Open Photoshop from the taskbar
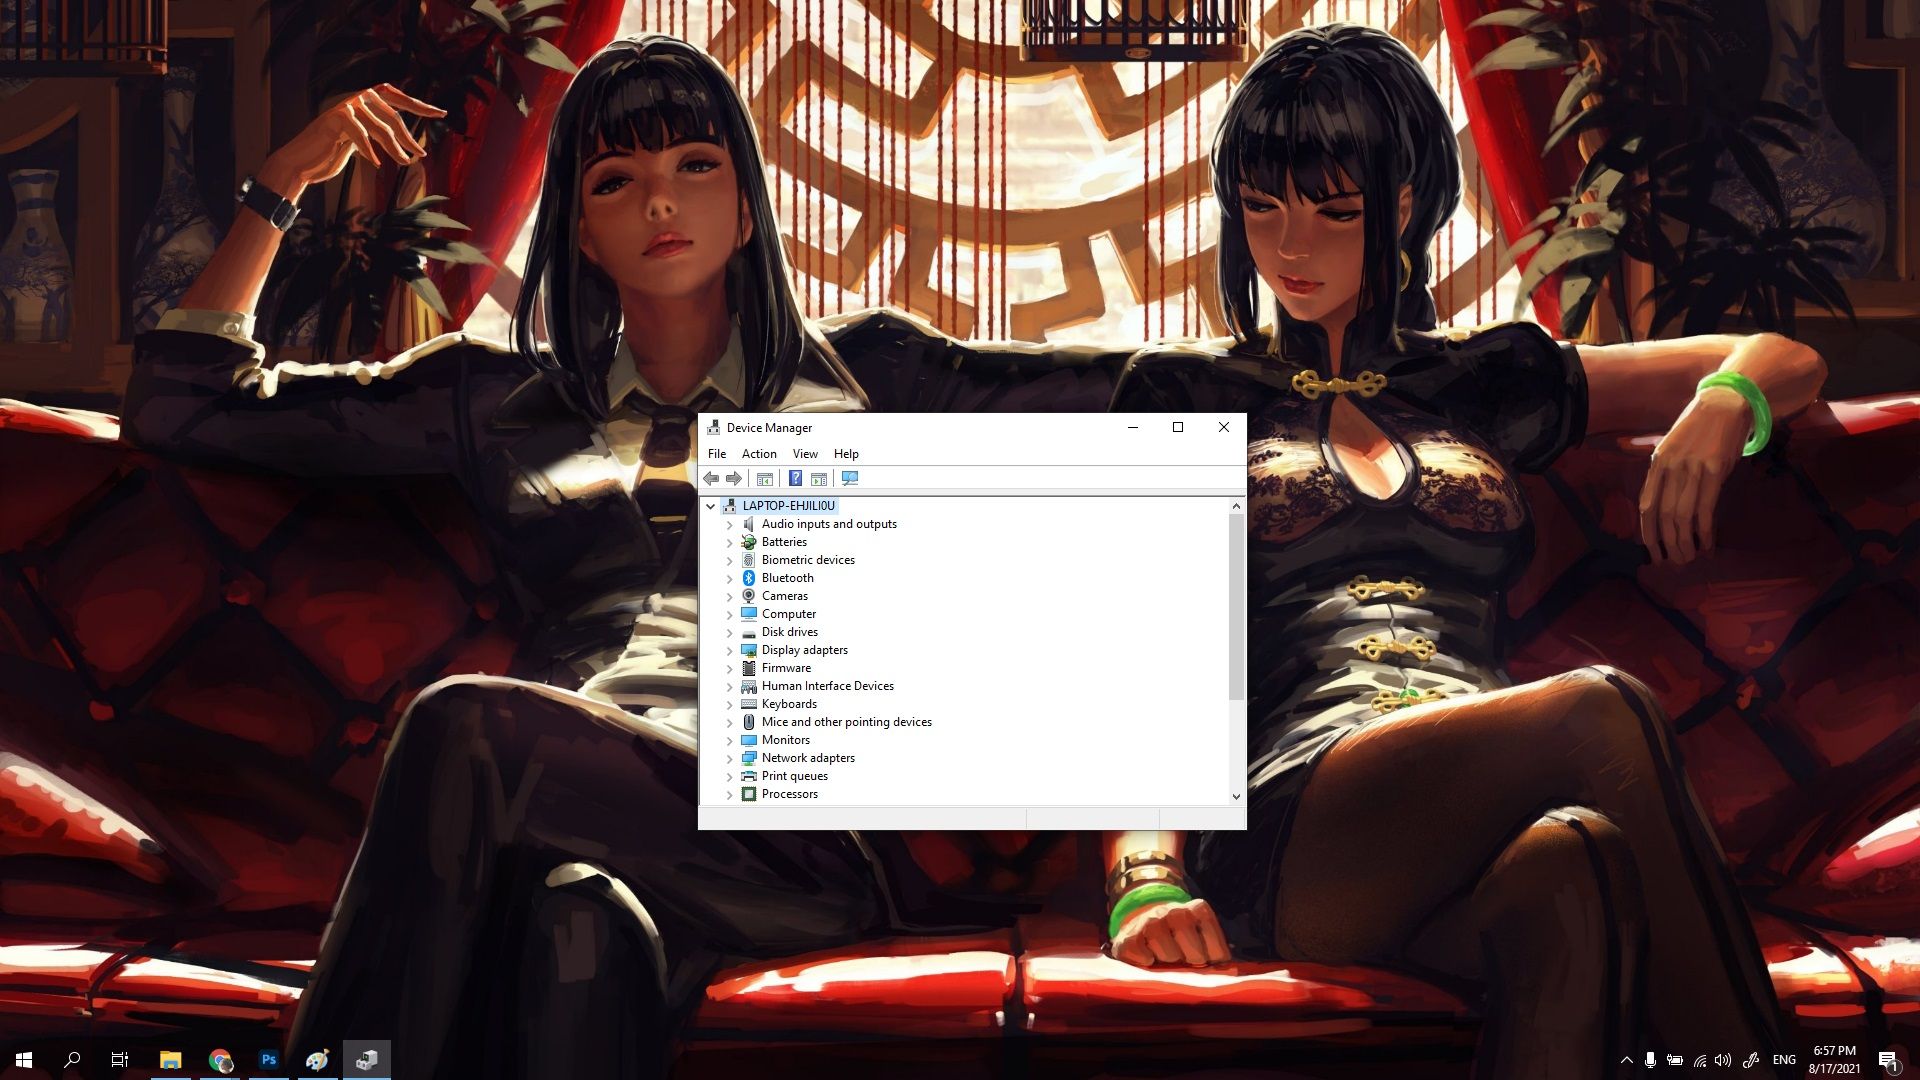1920x1080 pixels. [x=268, y=1059]
